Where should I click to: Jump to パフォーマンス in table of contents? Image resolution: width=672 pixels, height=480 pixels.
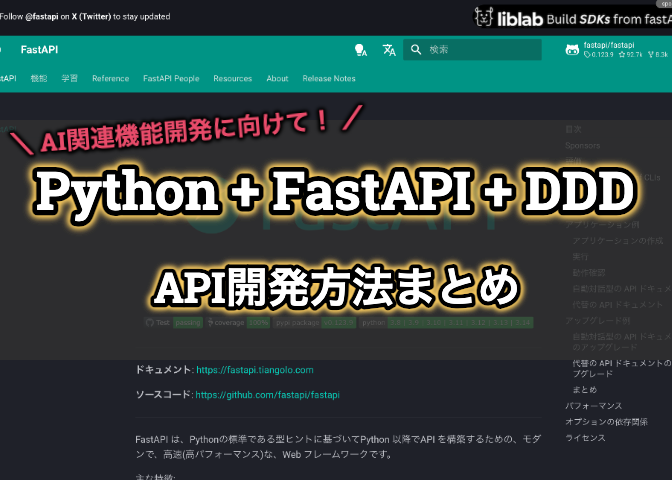tap(593, 406)
